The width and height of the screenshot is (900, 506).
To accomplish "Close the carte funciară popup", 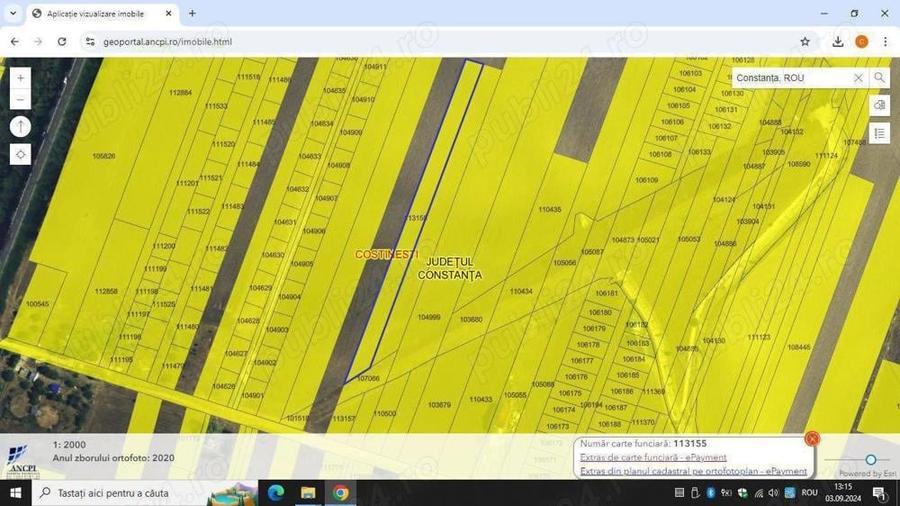I will (x=812, y=439).
